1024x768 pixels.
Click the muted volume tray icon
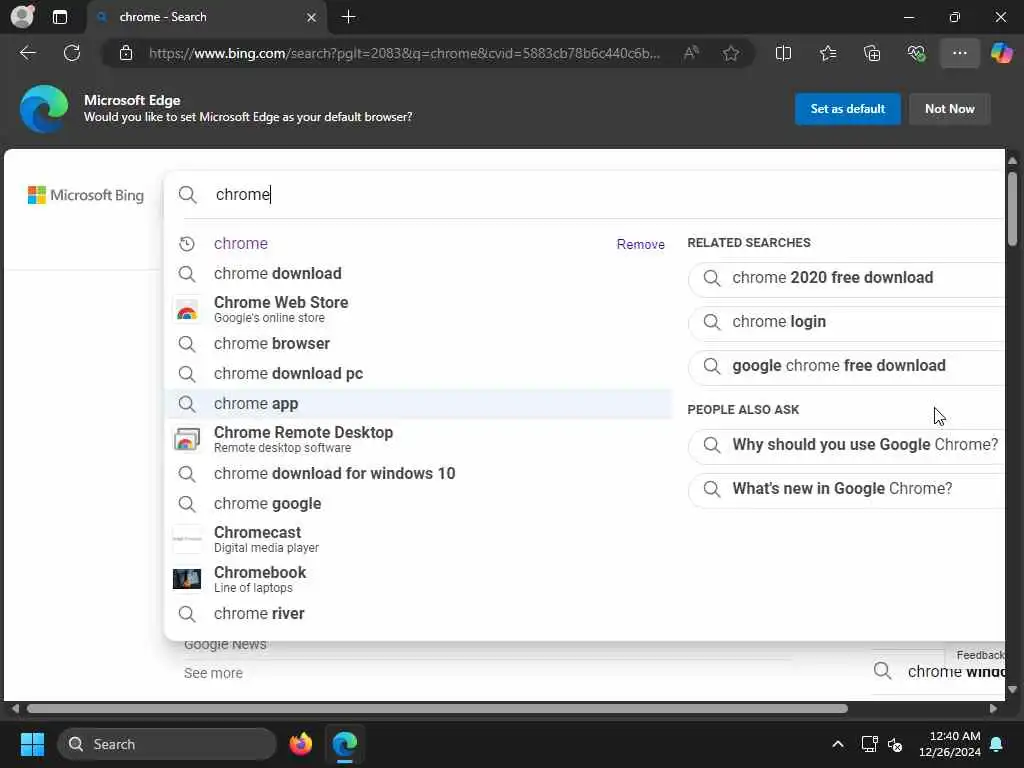(895, 744)
